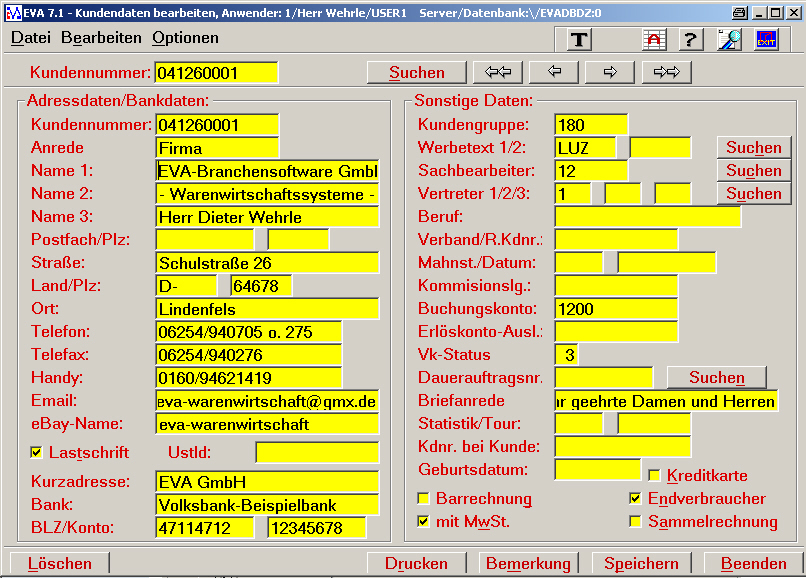The image size is (806, 578).
Task: Click the Name 1 field
Action: 267,171
